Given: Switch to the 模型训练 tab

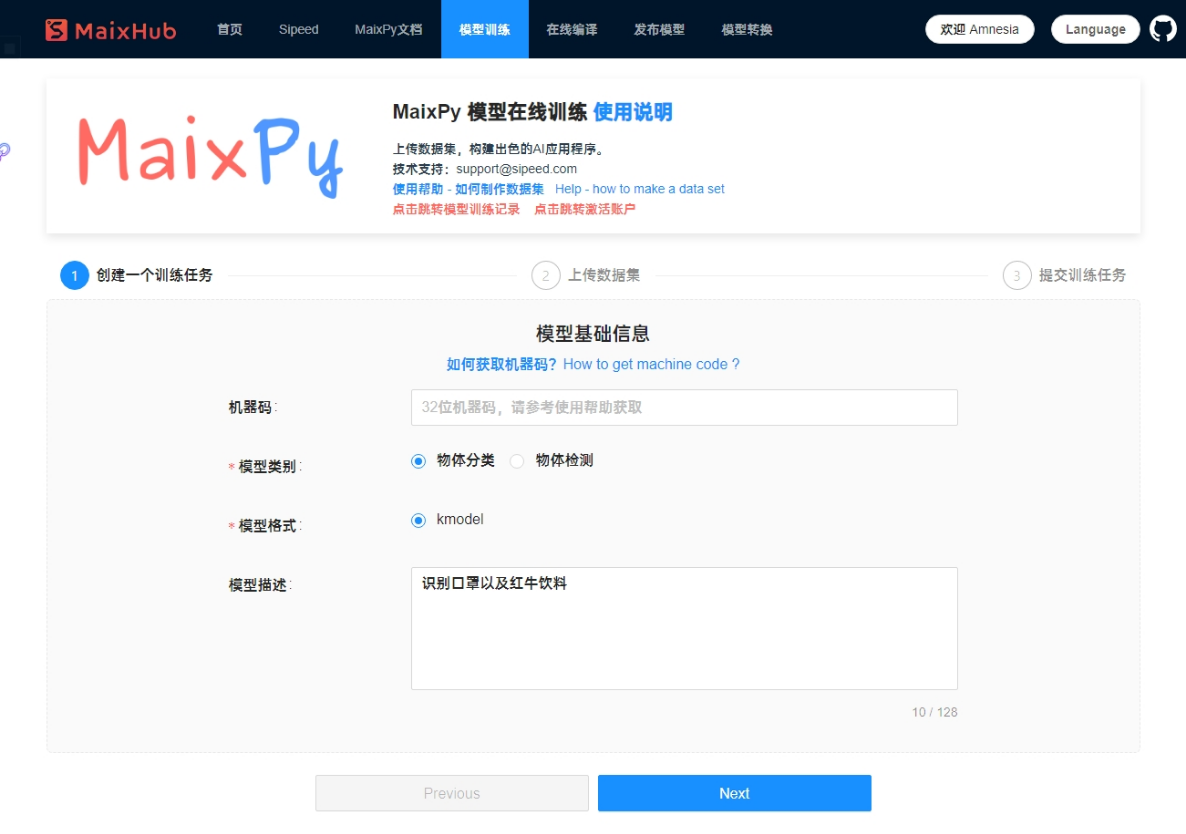Looking at the screenshot, I should [484, 29].
